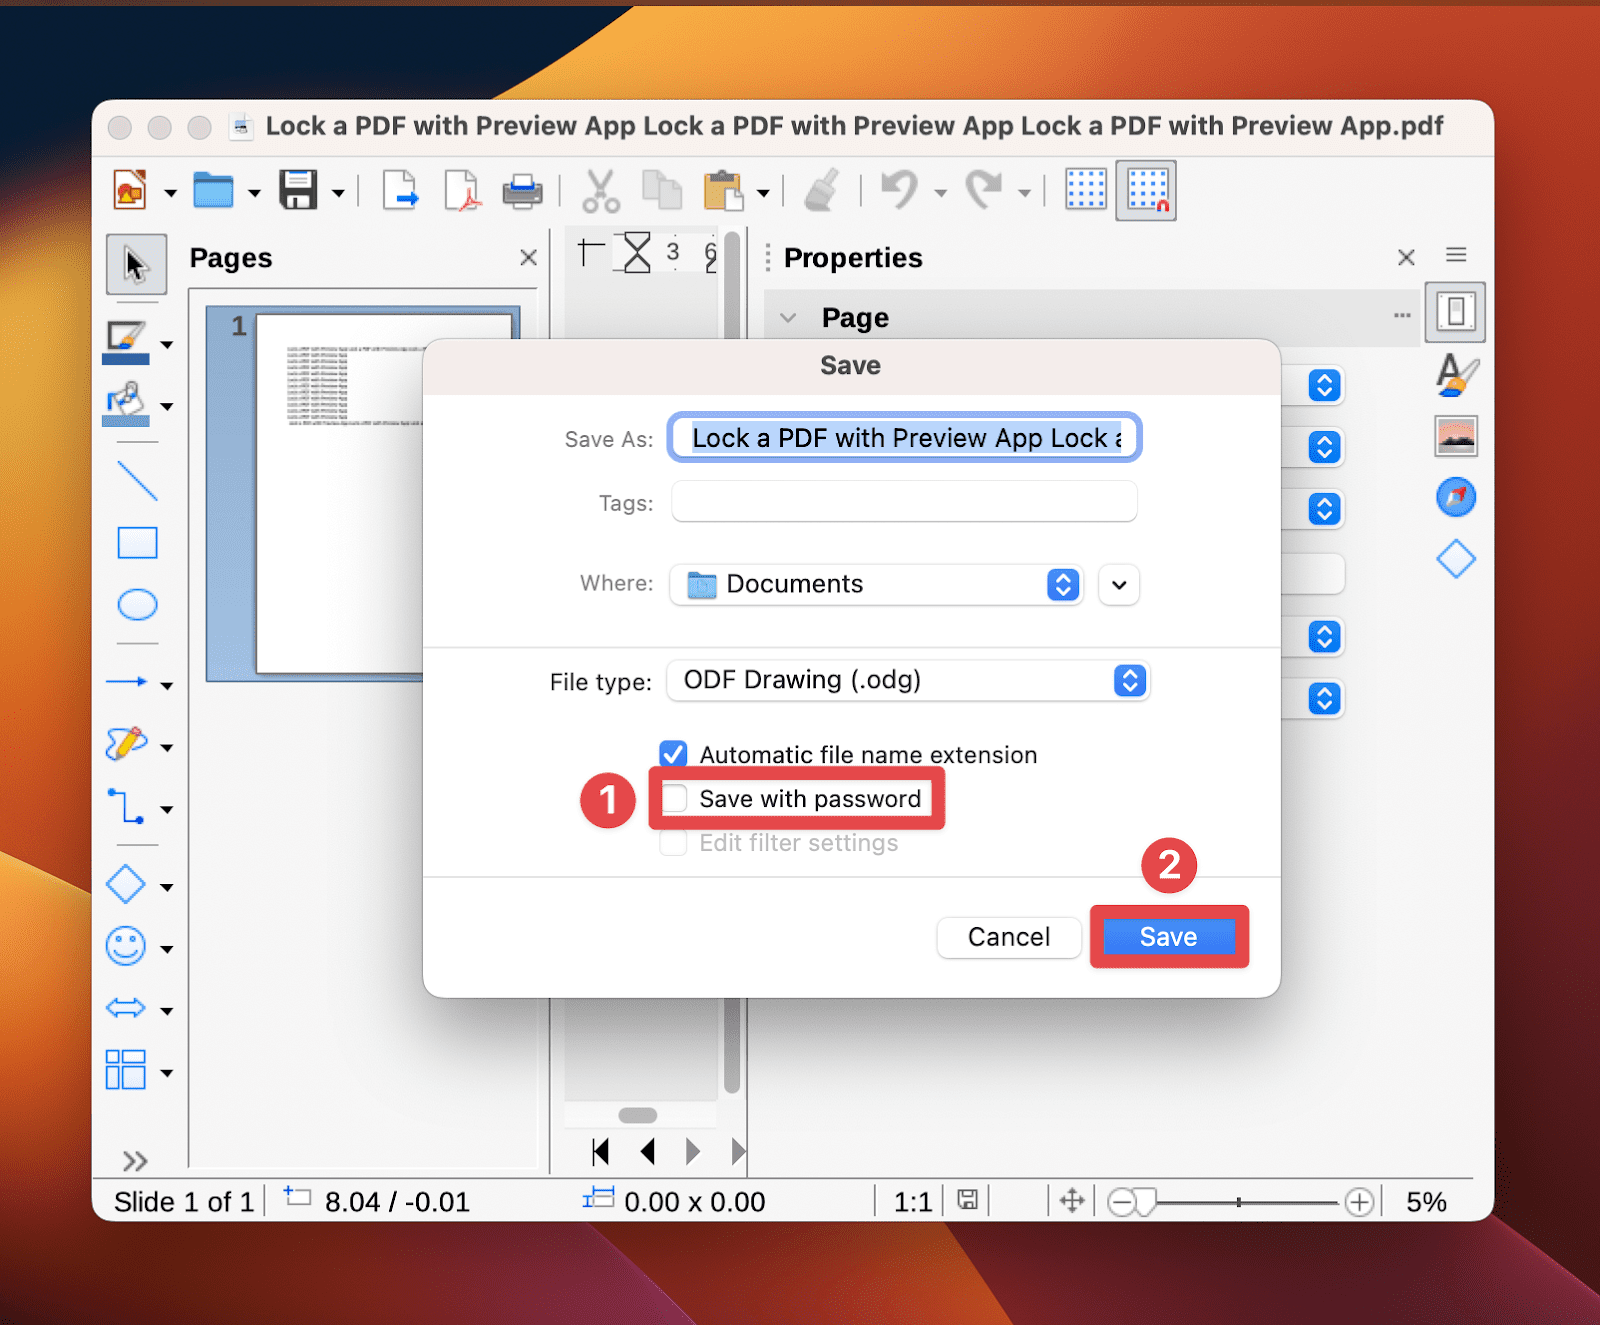The width and height of the screenshot is (1600, 1325).
Task: Select the Symbol Shapes smiley tool
Action: tap(126, 946)
